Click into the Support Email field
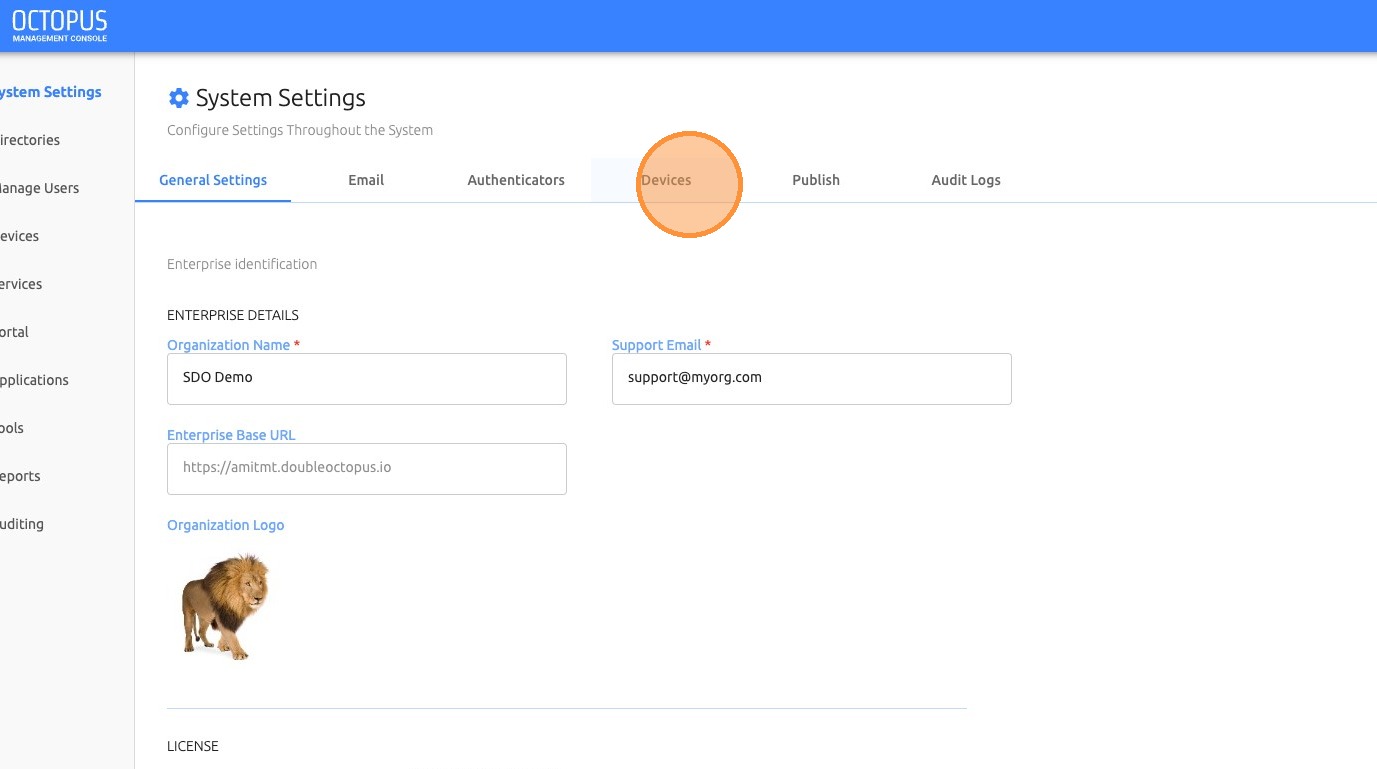 point(812,379)
